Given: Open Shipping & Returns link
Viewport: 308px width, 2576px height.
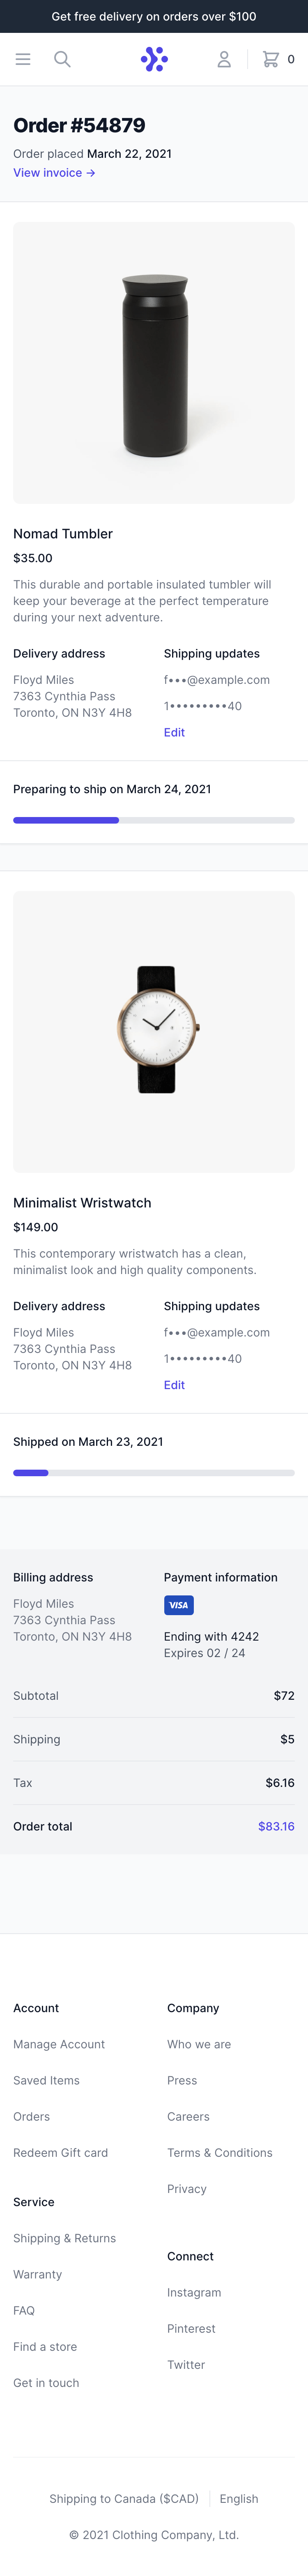Looking at the screenshot, I should 64,2238.
